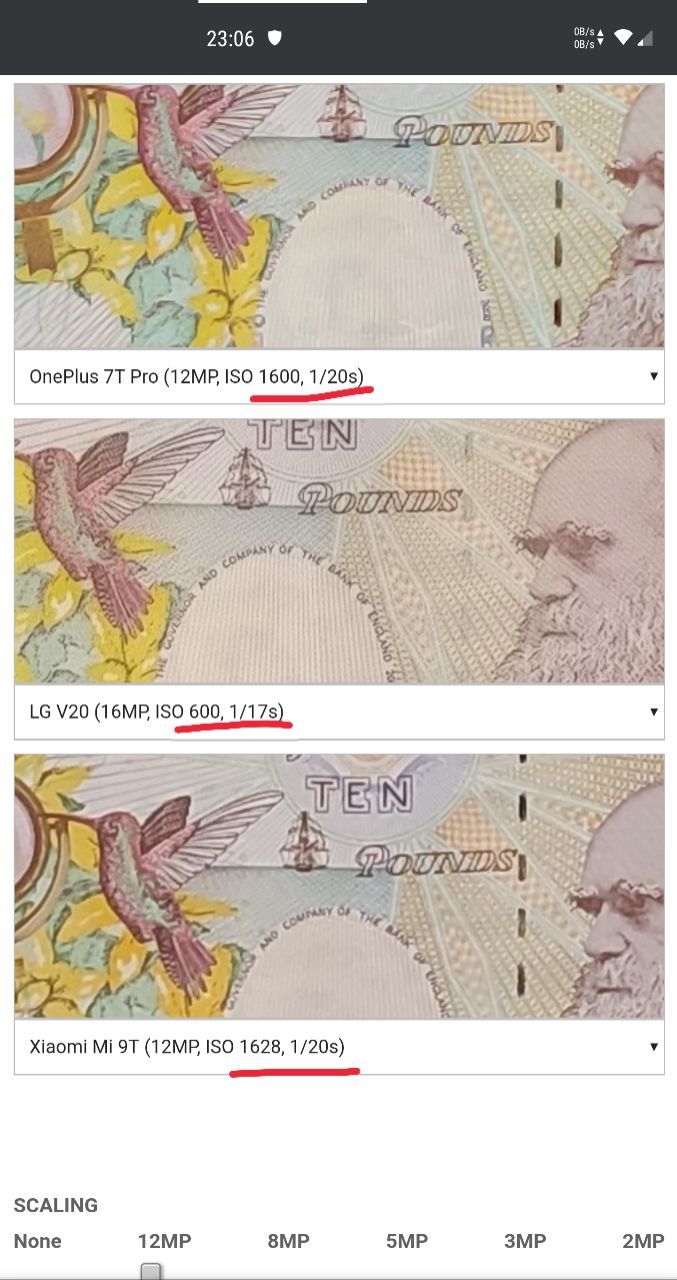Set scaling to 3MP

[524, 1241]
